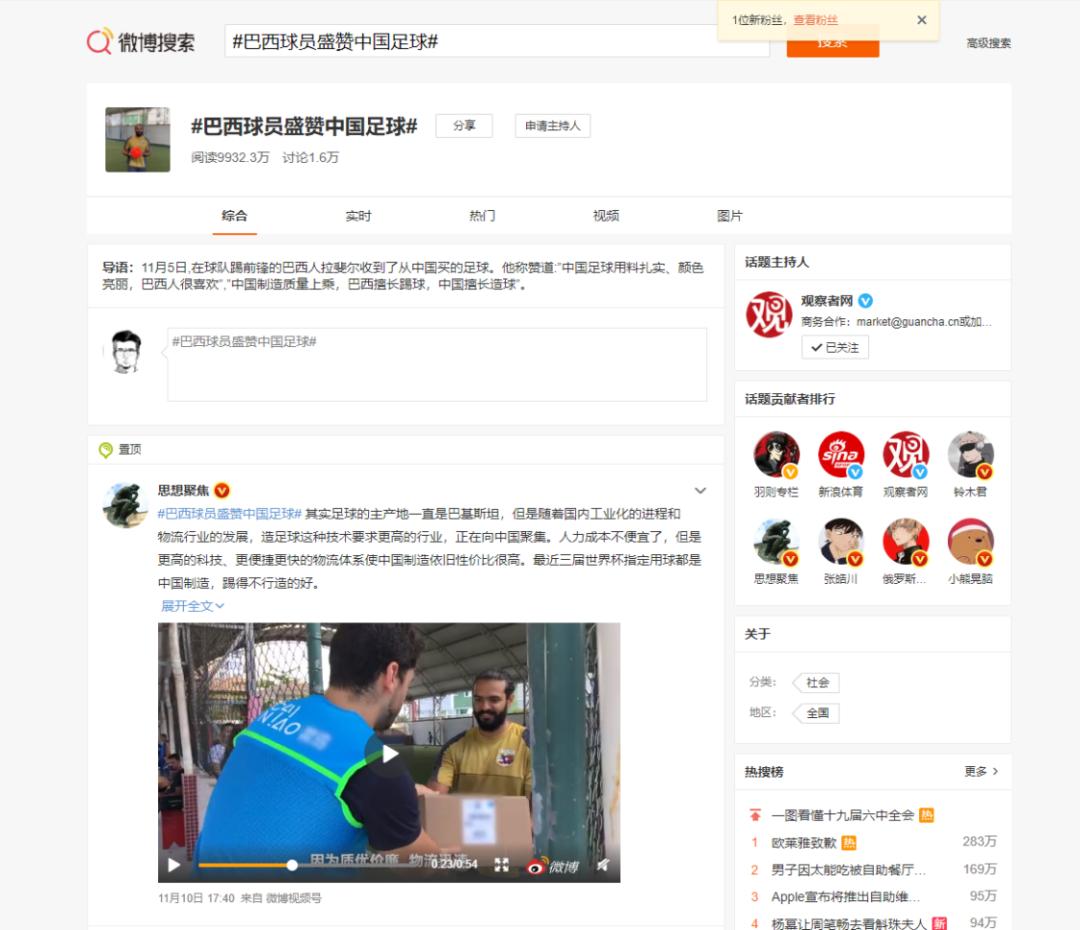点击置顶帖的绿色置顶标志
The width and height of the screenshot is (1080, 930).
coord(106,450)
